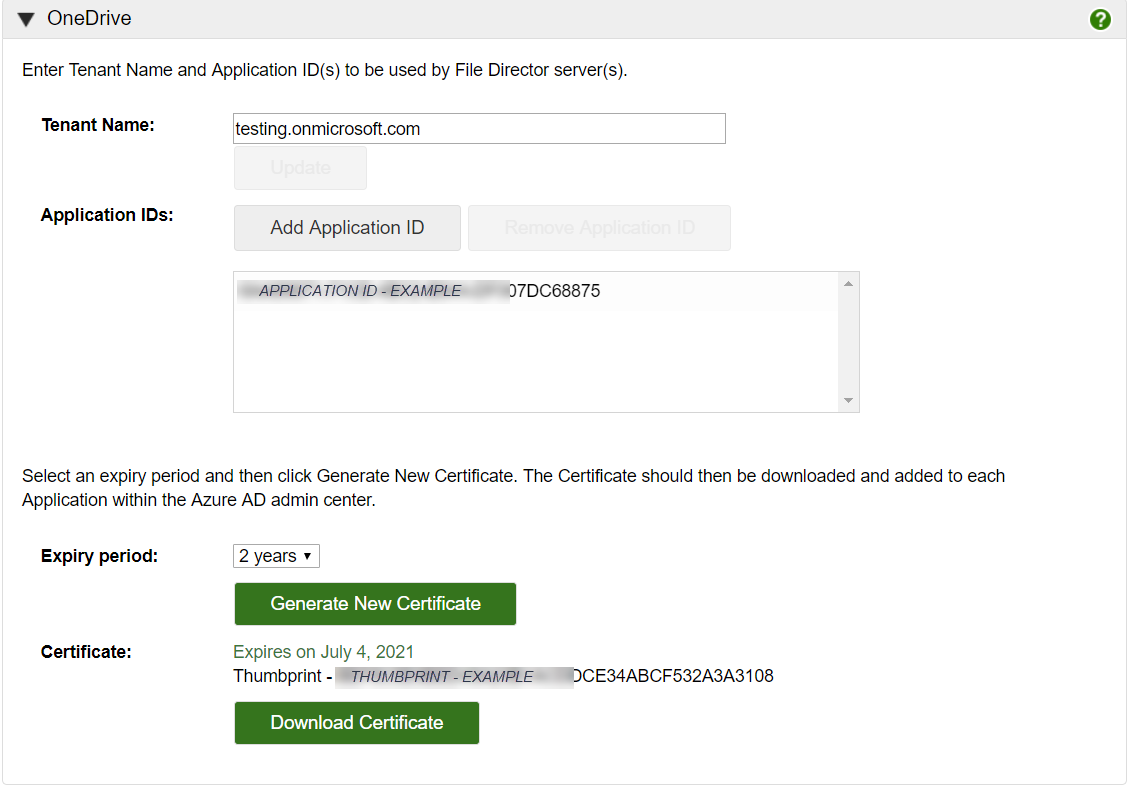Select the application ID ending in 07DC68875

pos(420,291)
